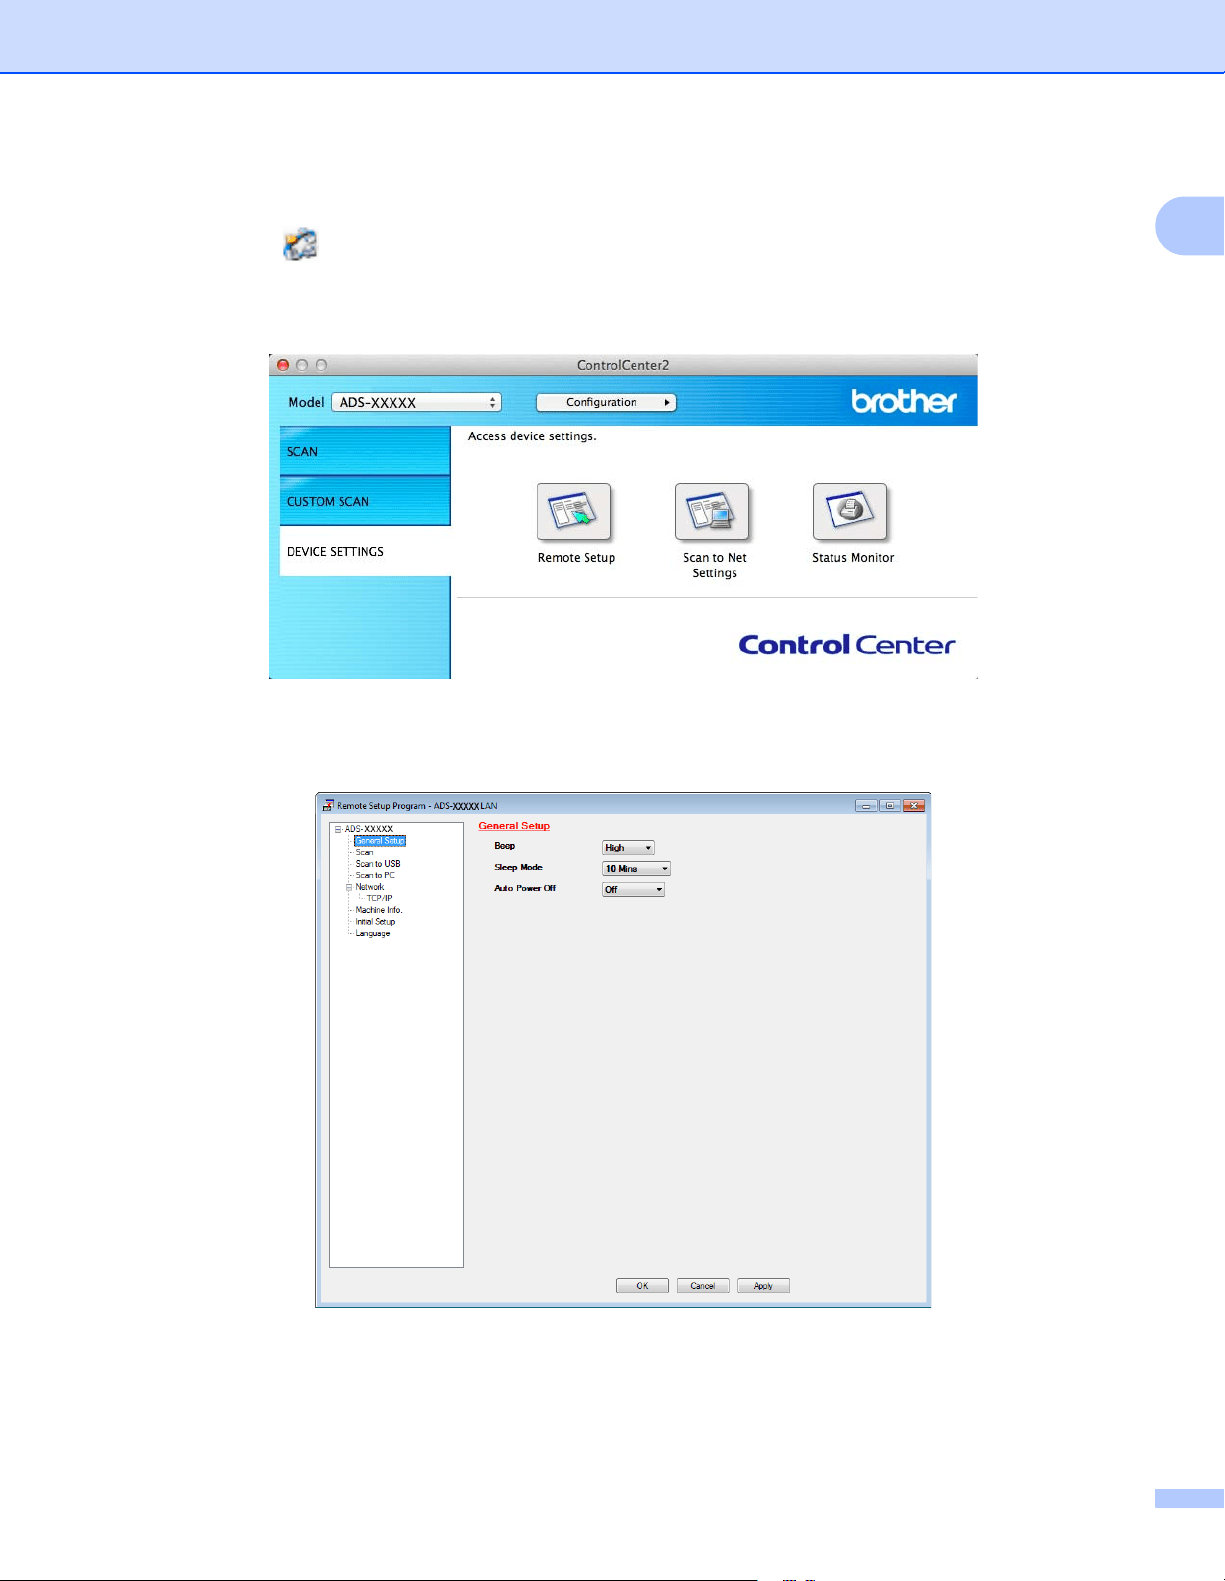Open the Remote Setup icon in ControlCenter2
Screen dimensions: 1225x1581
tap(574, 513)
